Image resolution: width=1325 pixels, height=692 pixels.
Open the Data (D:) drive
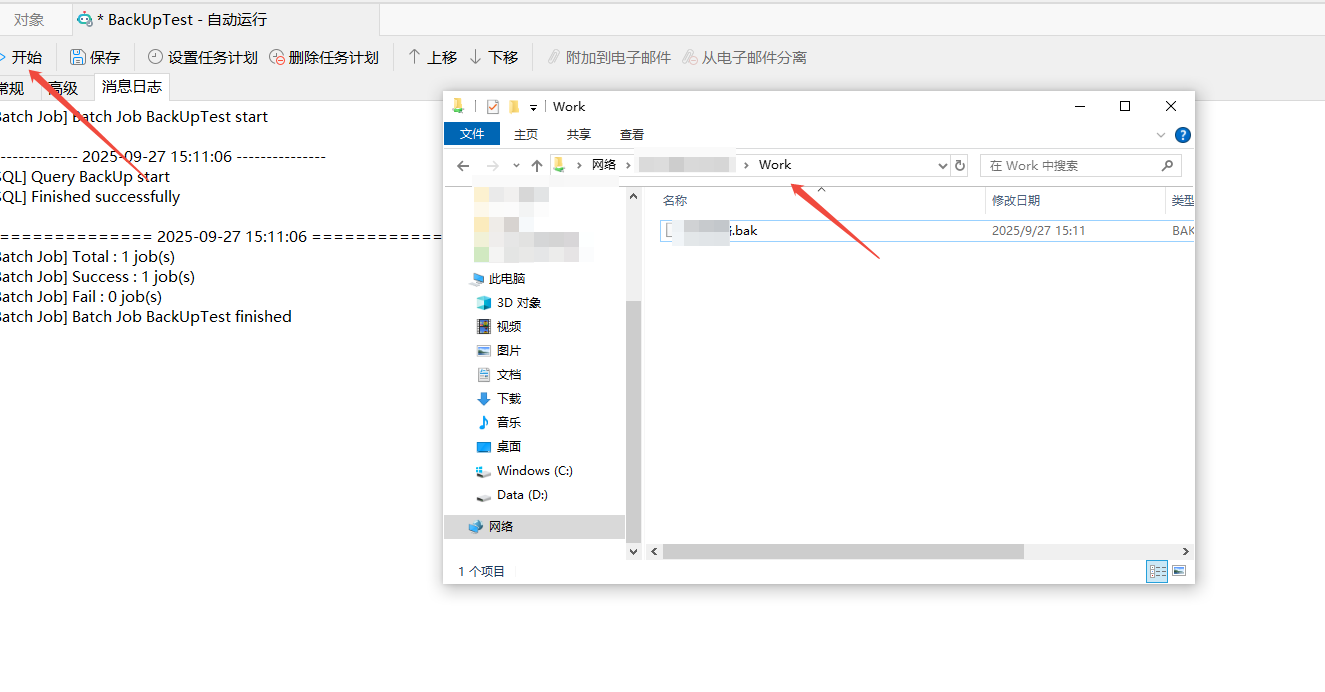point(512,495)
